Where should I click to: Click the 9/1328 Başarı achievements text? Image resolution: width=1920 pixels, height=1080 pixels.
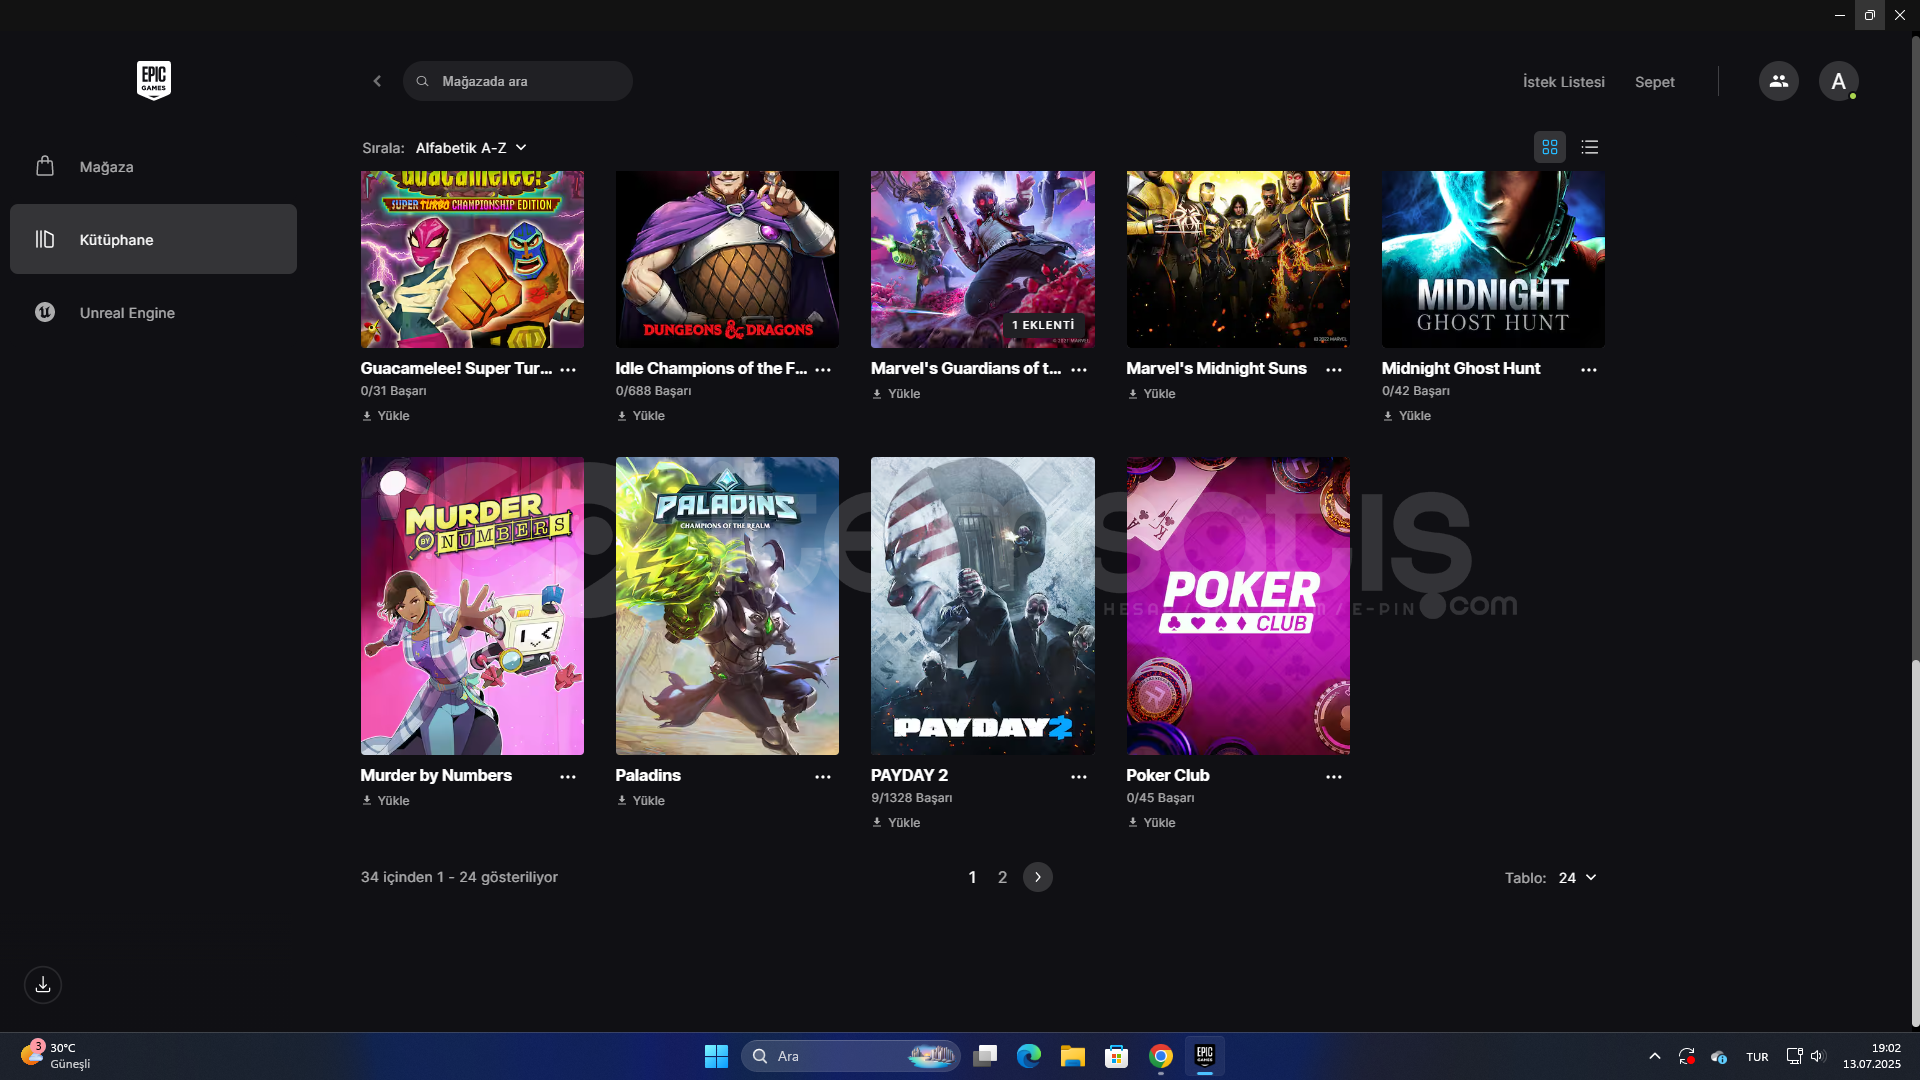pyautogui.click(x=911, y=798)
